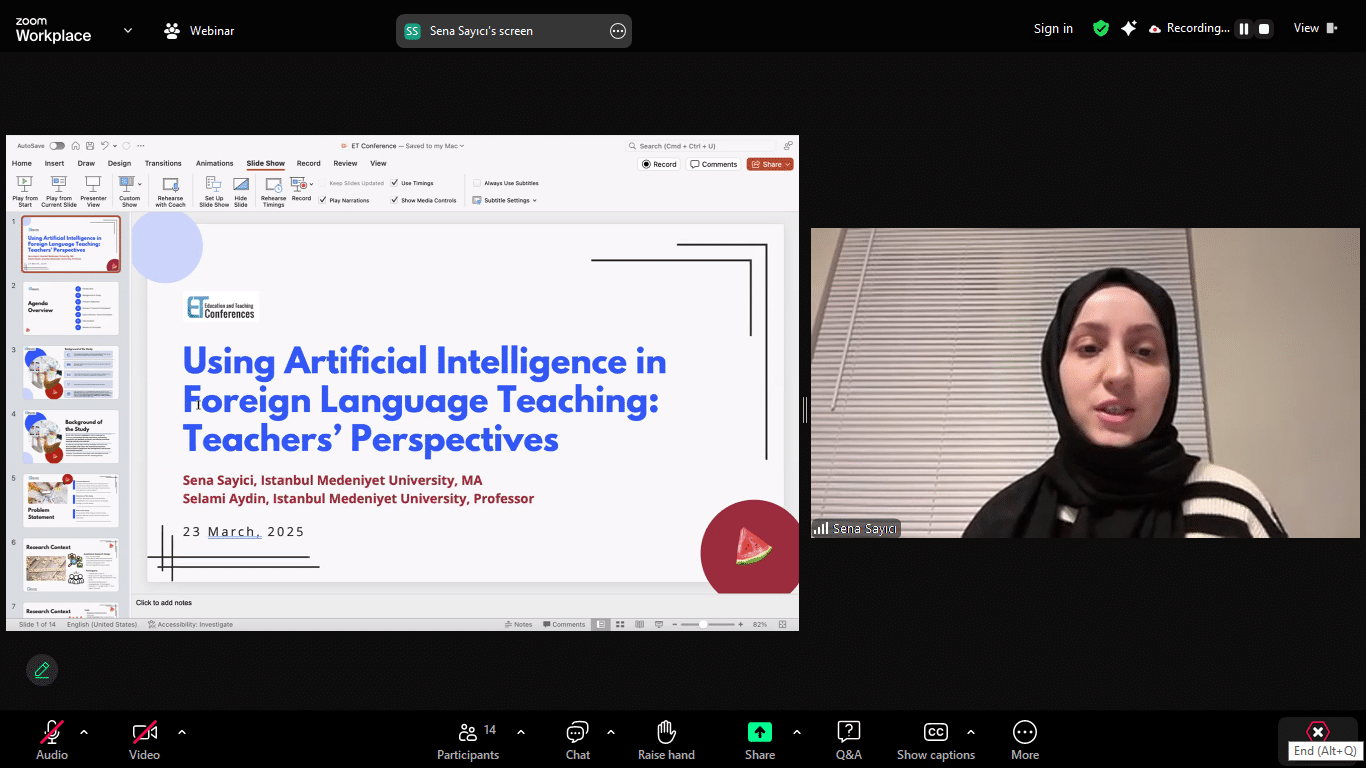
Task: Open the Zoom Workplace dropdown chevron
Action: 128,31
